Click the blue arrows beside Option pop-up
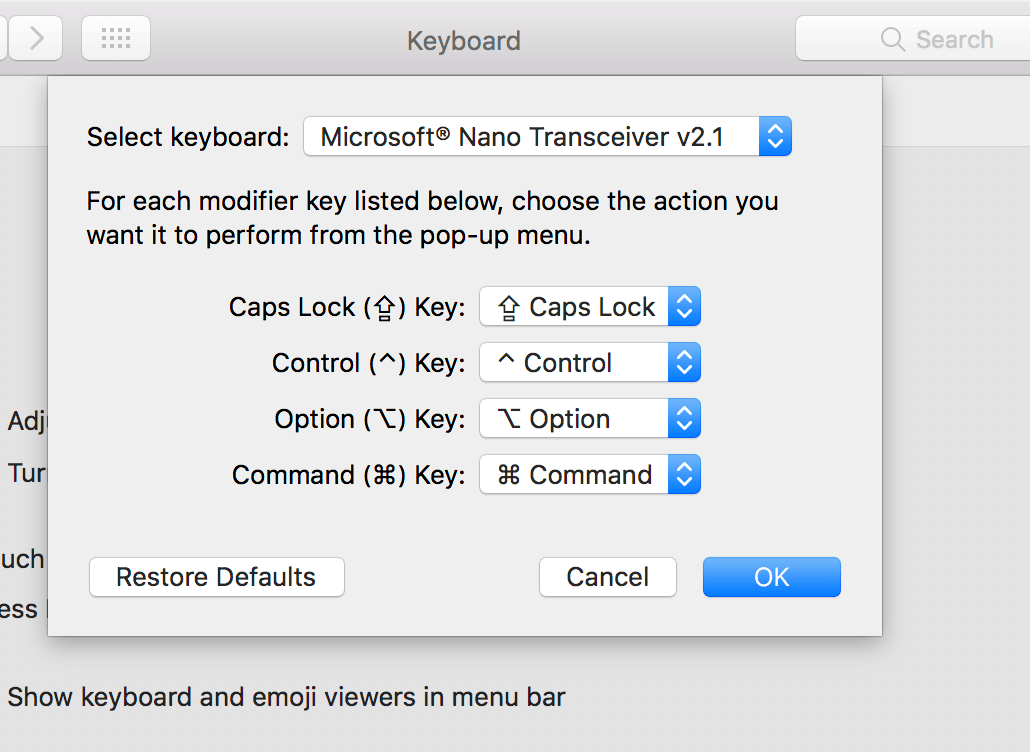 tap(684, 419)
